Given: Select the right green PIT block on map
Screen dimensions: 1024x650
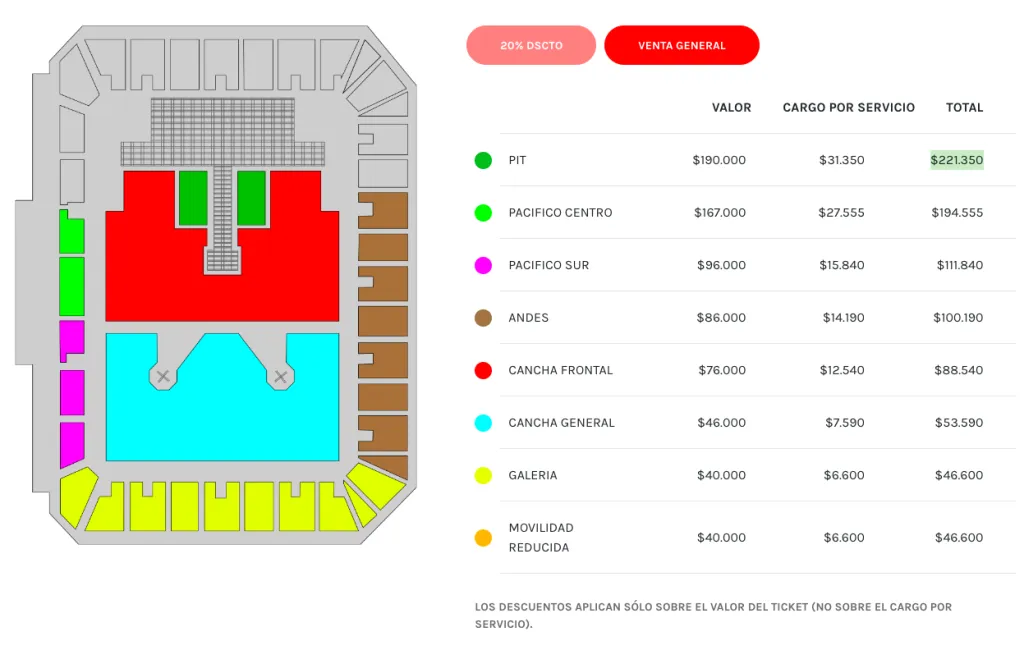Looking at the screenshot, I should (x=251, y=197).
